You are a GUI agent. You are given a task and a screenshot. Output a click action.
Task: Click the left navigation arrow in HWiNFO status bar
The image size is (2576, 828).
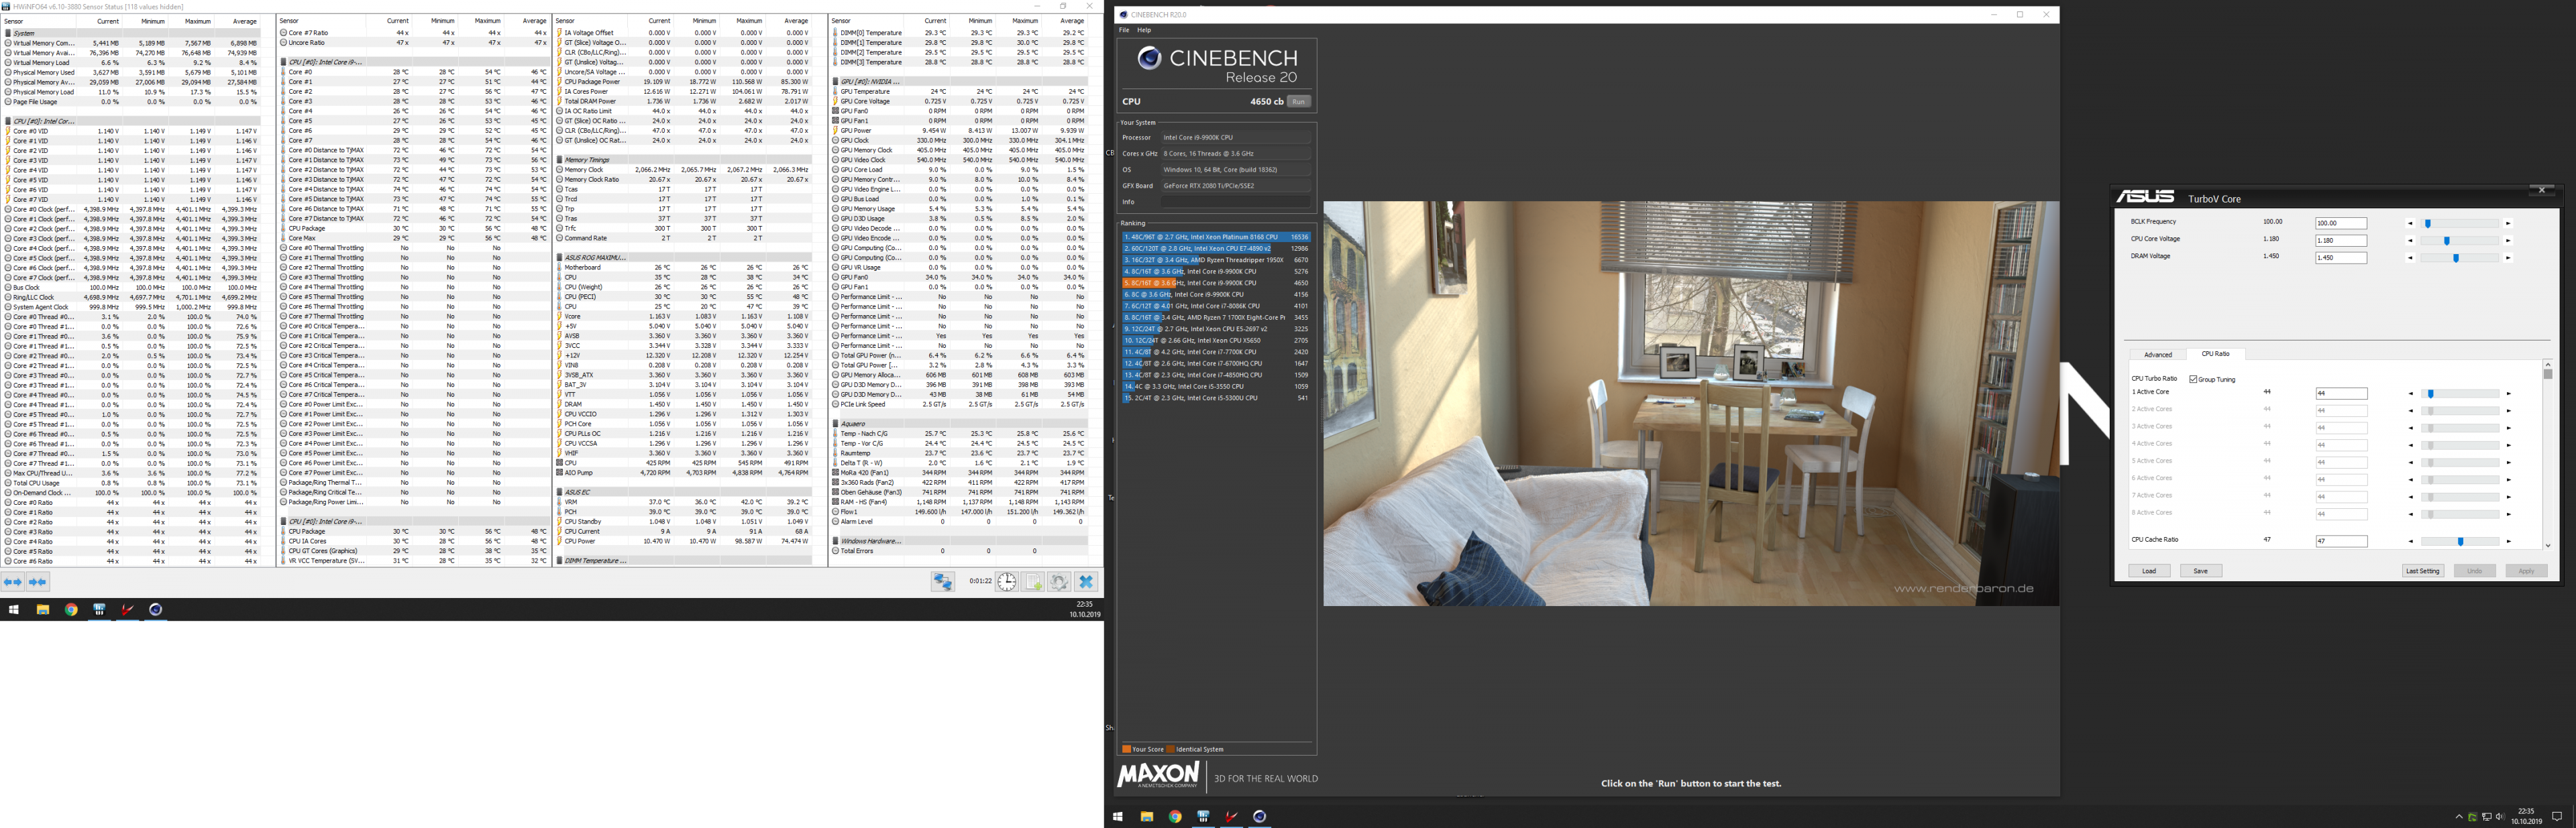8,582
